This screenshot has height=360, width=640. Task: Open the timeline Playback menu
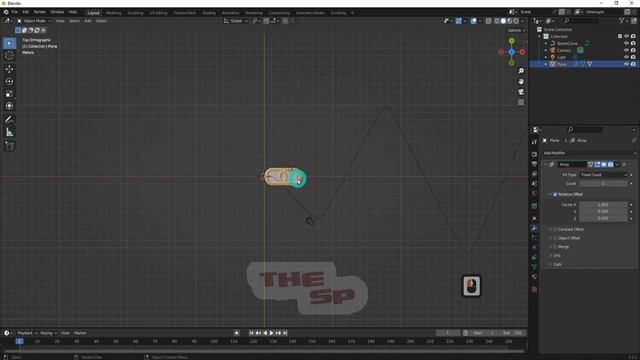[x=27, y=333]
